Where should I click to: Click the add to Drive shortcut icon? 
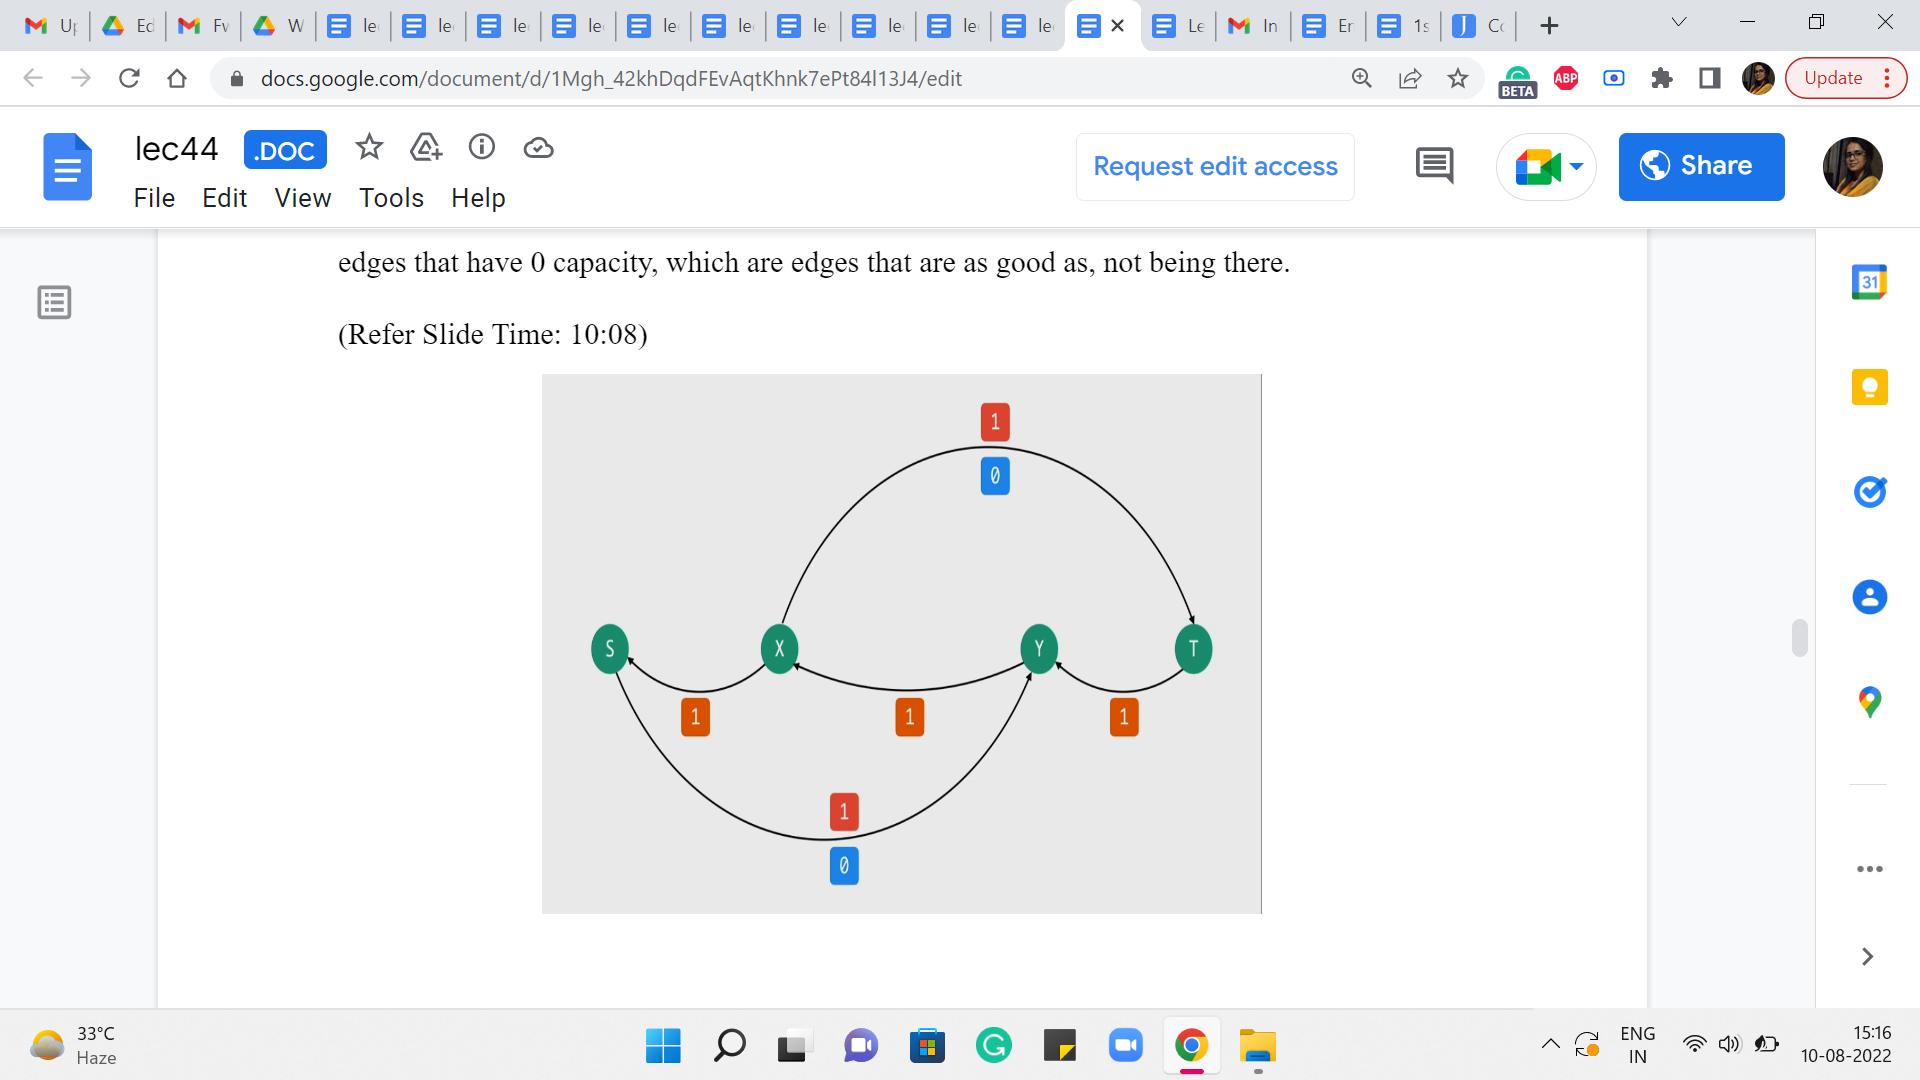tap(426, 148)
